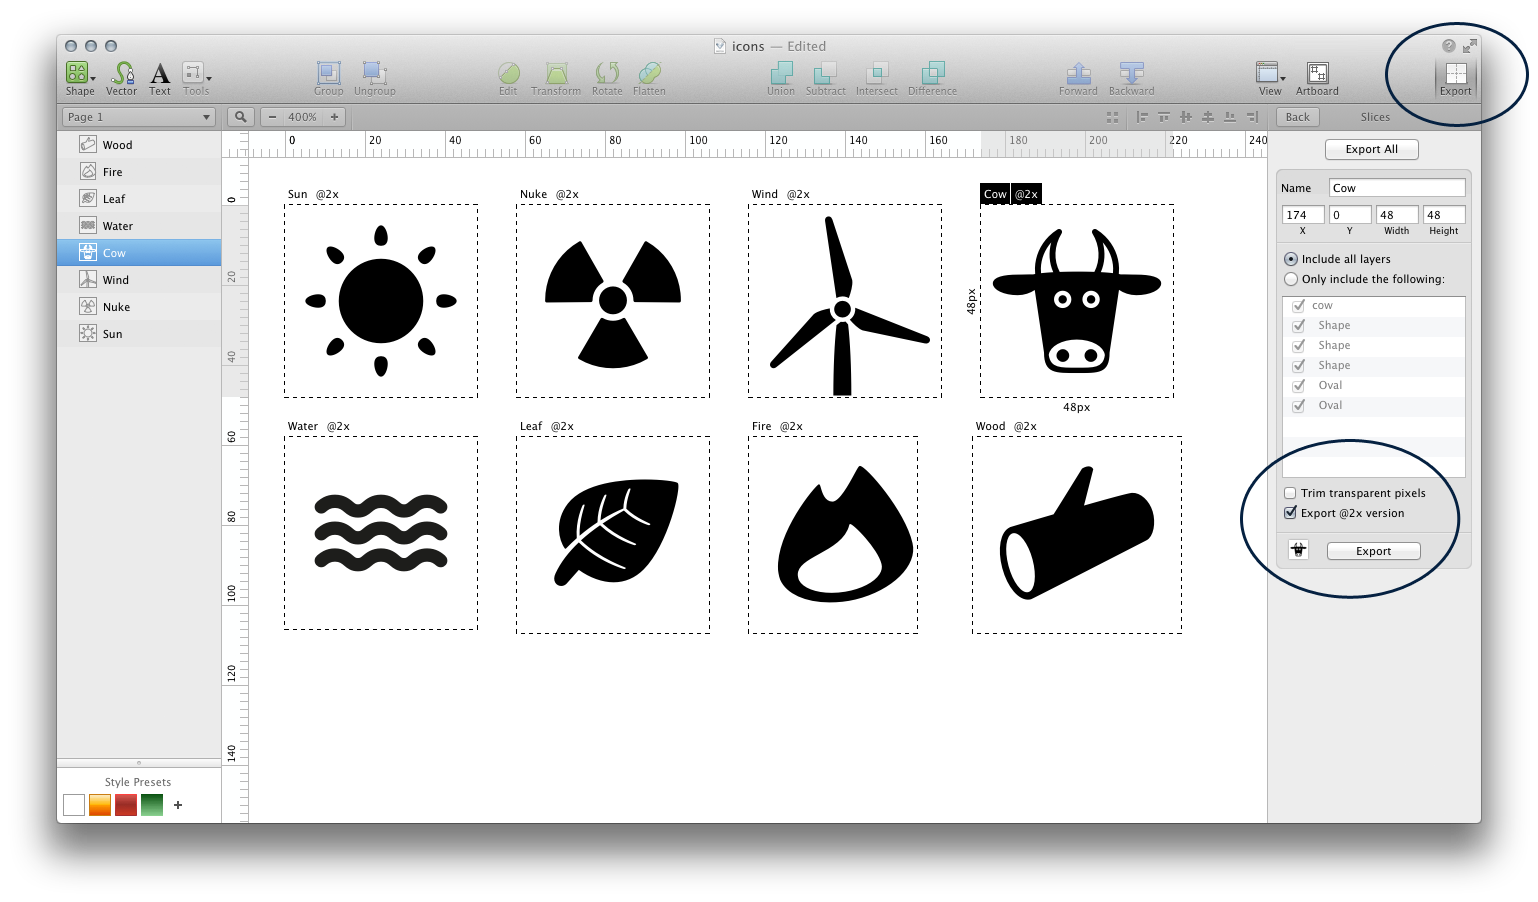Image resolution: width=1538 pixels, height=902 pixels.
Task: Open the Page 1 dropdown
Action: [138, 117]
